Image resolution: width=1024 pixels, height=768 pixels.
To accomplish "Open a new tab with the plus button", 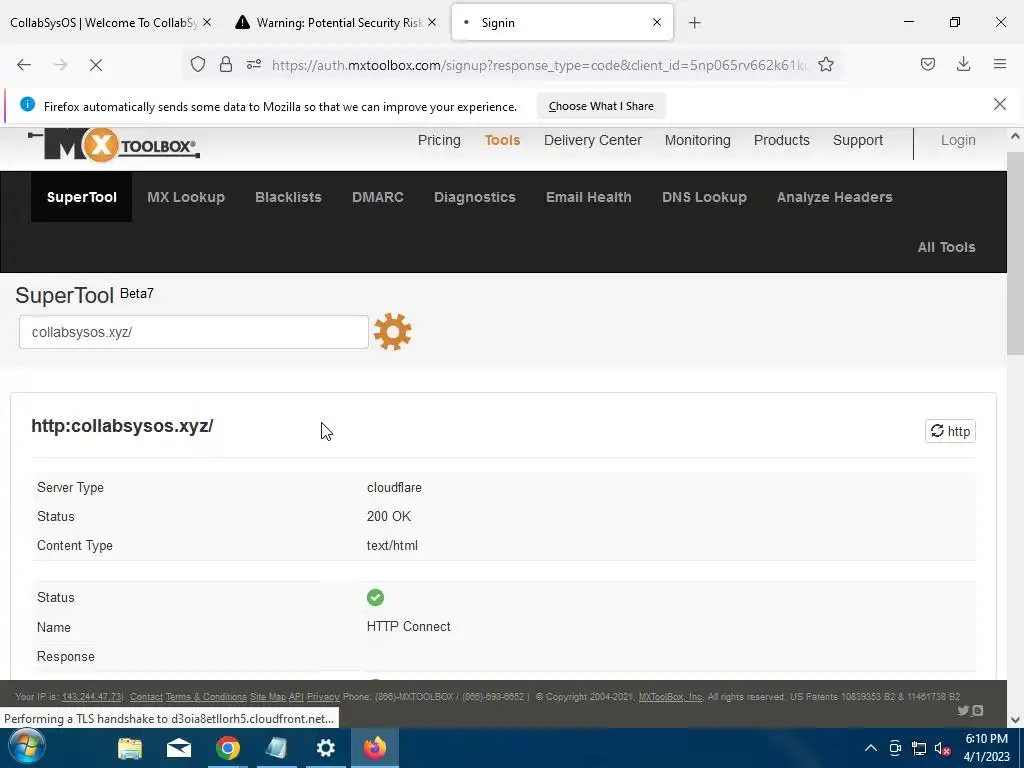I will click(694, 23).
